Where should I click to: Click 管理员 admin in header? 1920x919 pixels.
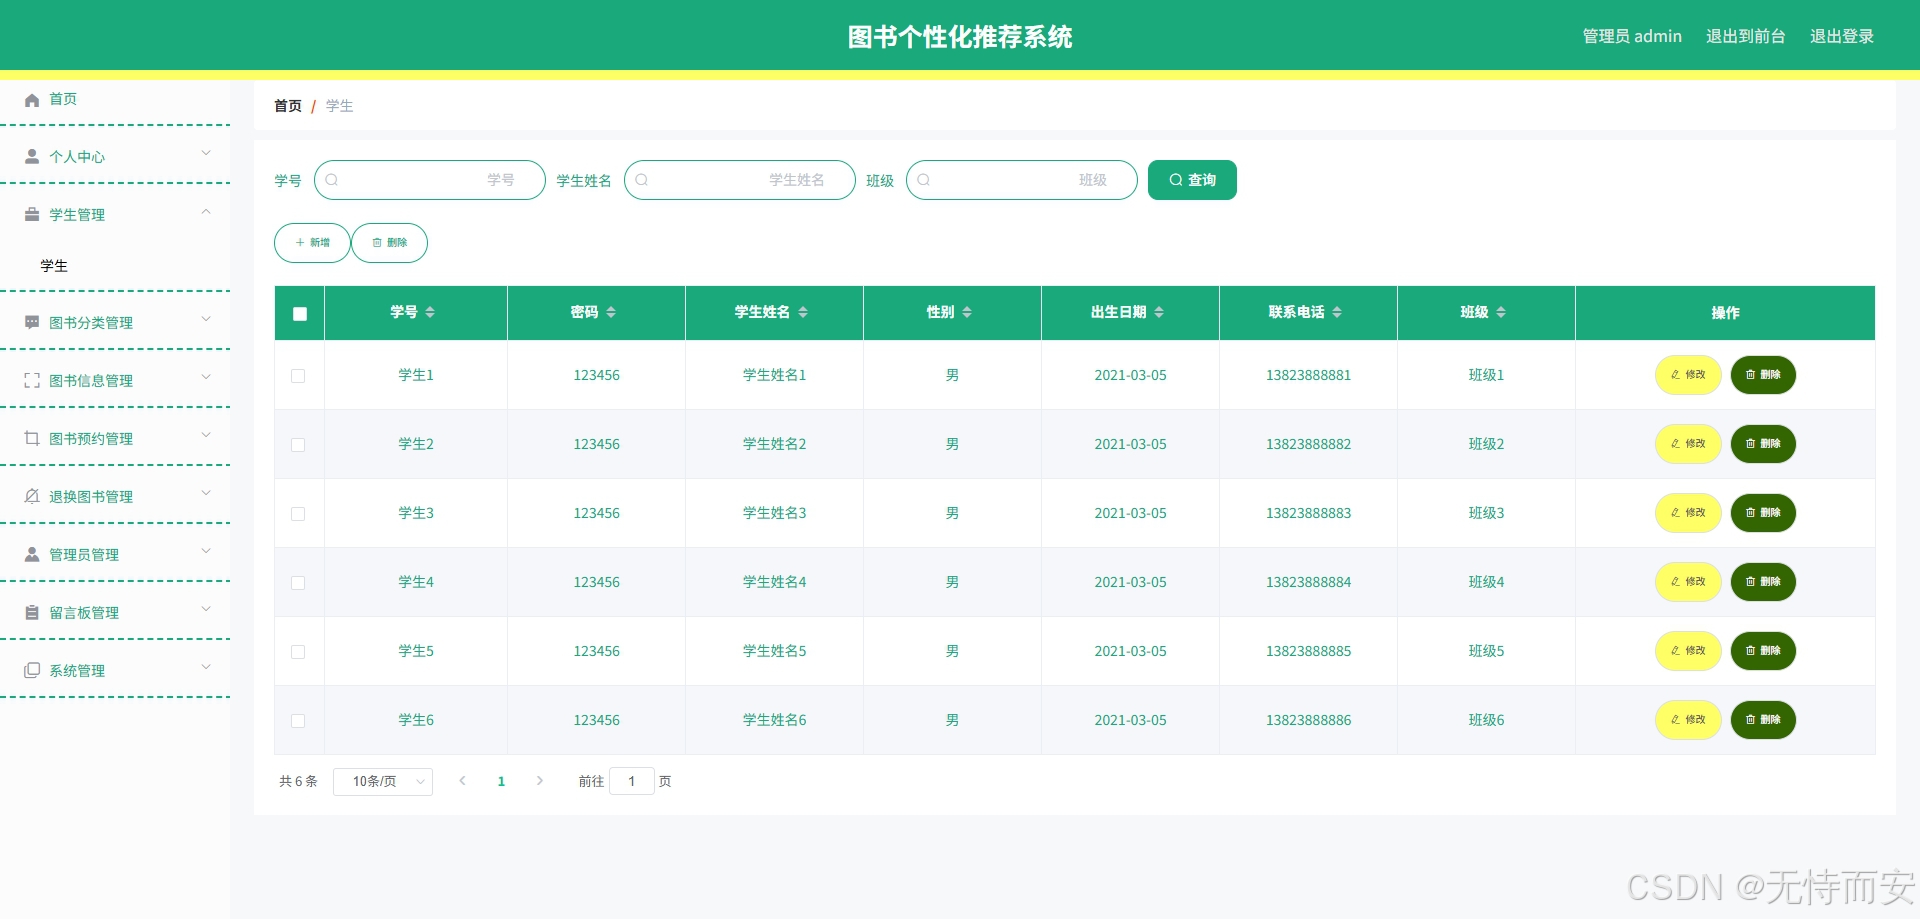click(1632, 36)
